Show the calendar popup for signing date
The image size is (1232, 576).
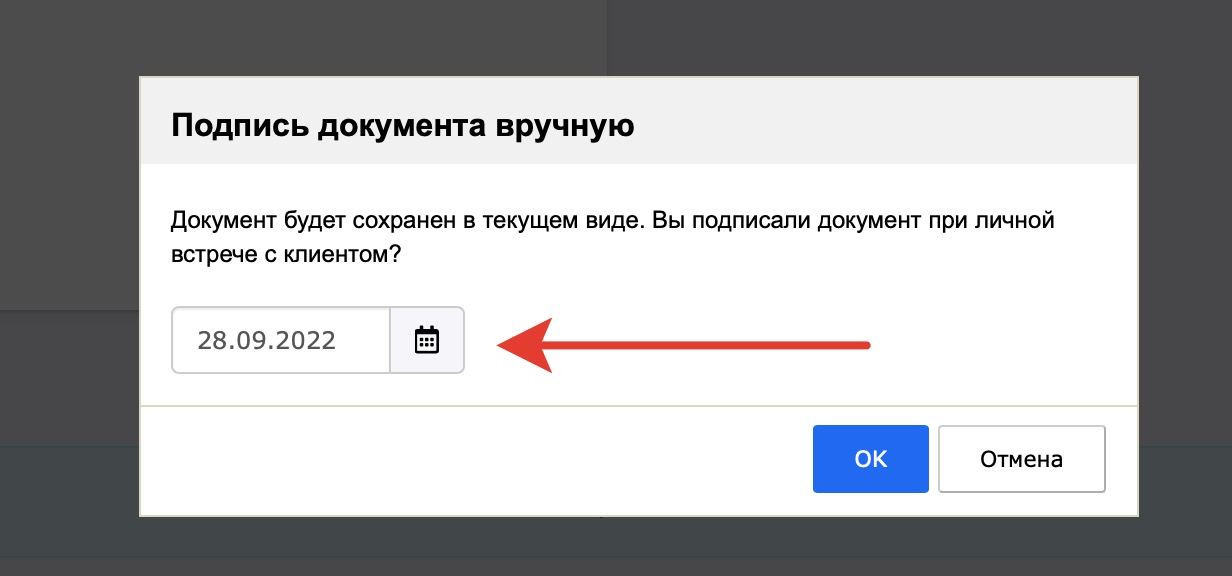[427, 340]
